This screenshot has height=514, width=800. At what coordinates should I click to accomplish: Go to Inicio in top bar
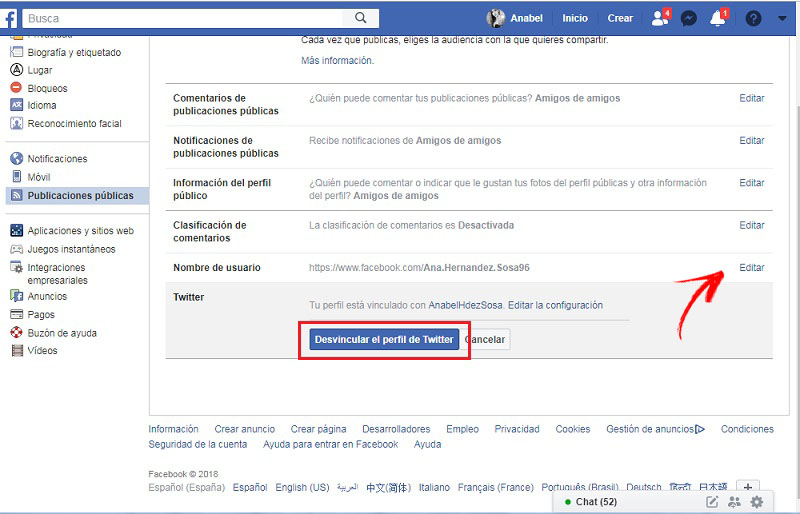575,18
